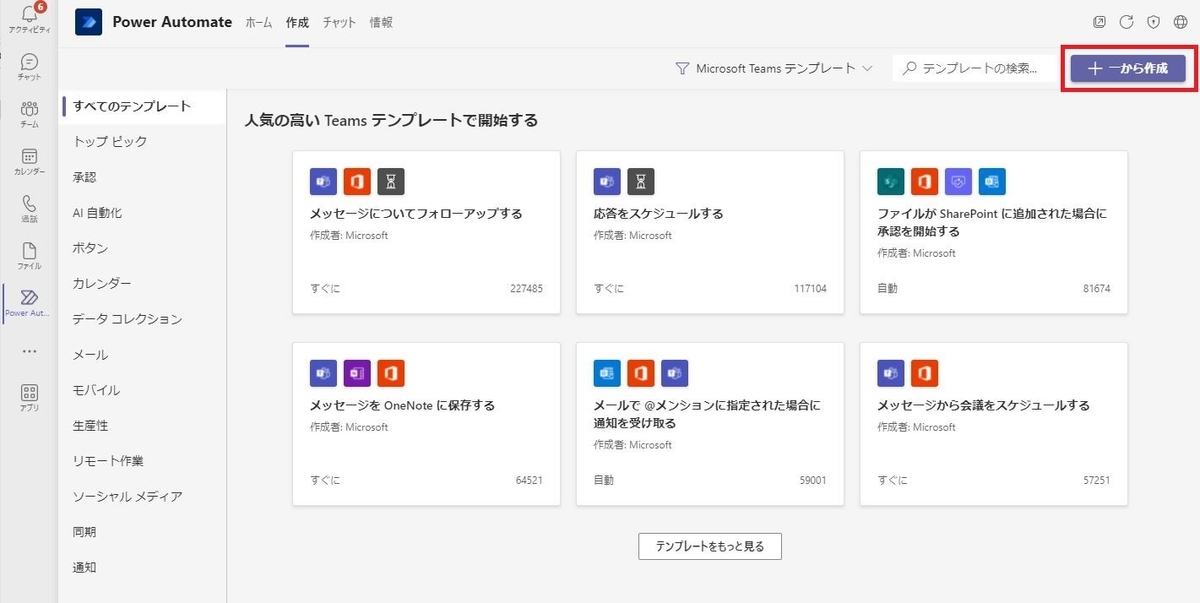Click the shield icon in header
The width and height of the screenshot is (1200, 603).
tap(1153, 22)
